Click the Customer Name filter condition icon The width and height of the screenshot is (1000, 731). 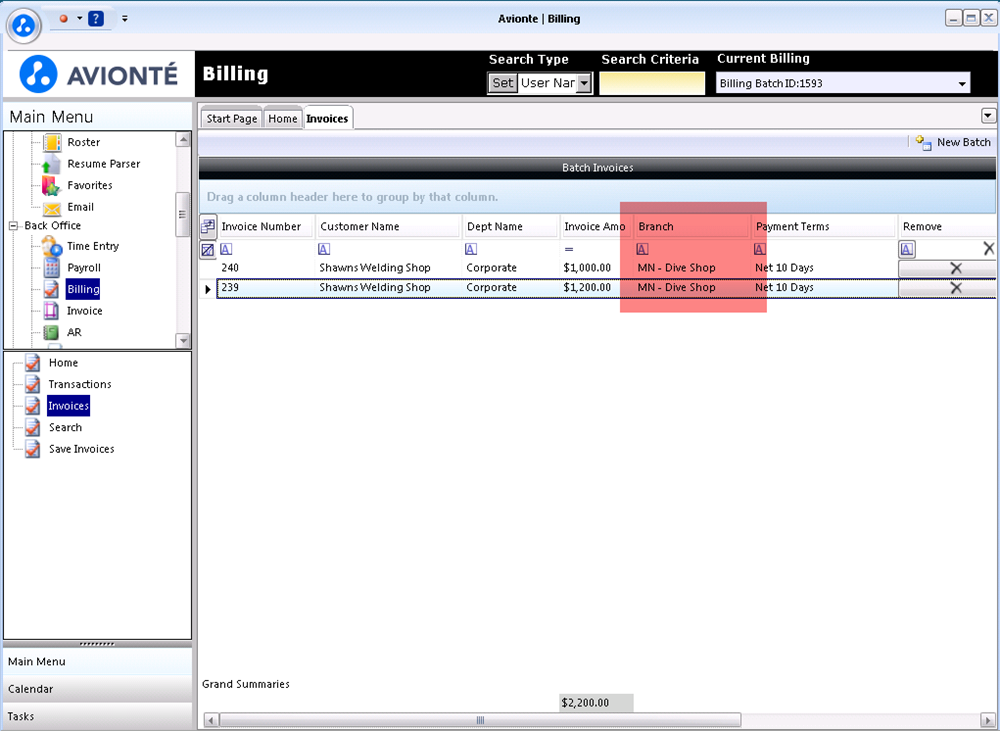324,249
